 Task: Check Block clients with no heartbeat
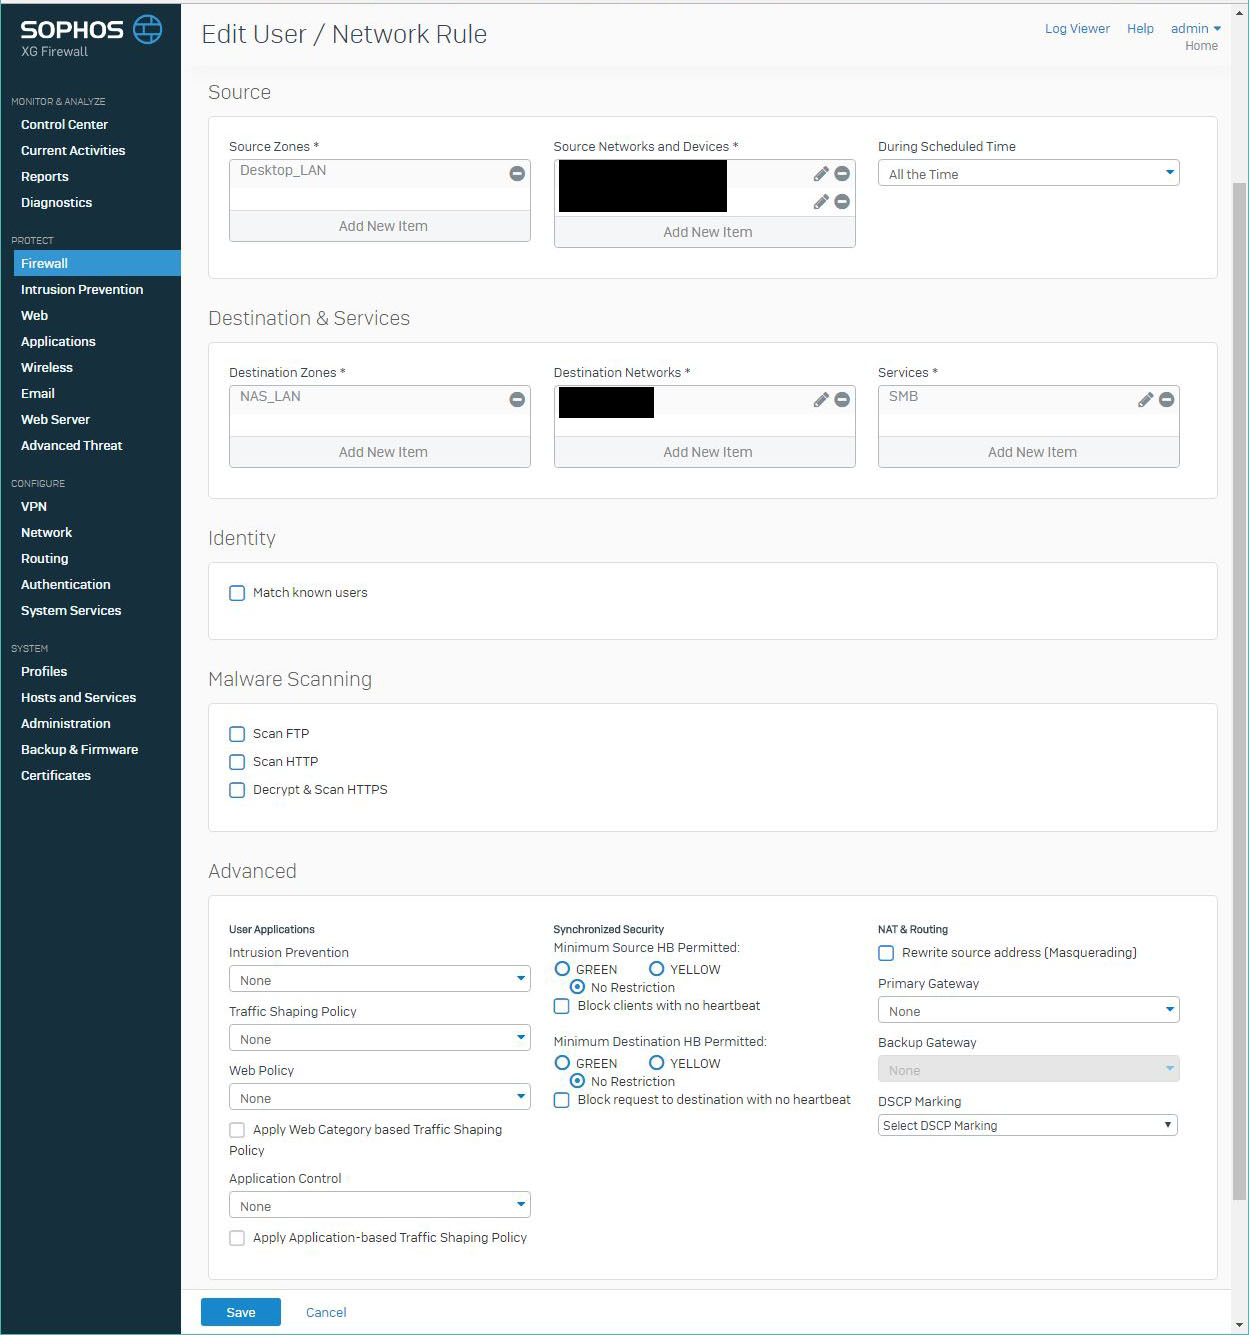pyautogui.click(x=562, y=1006)
